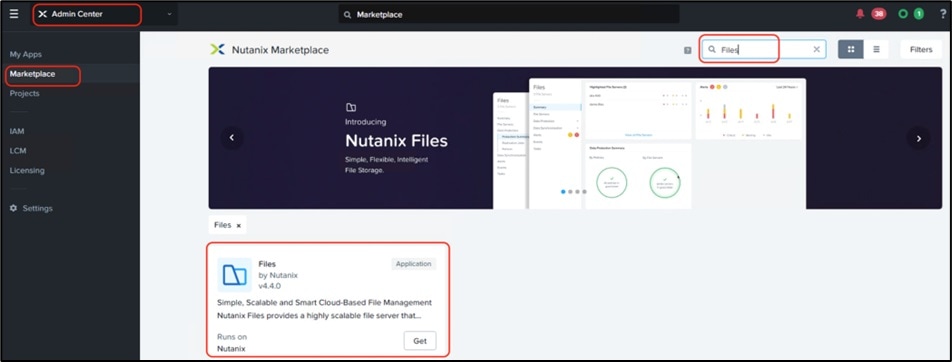
Task: Switch to grid view
Action: point(851,50)
